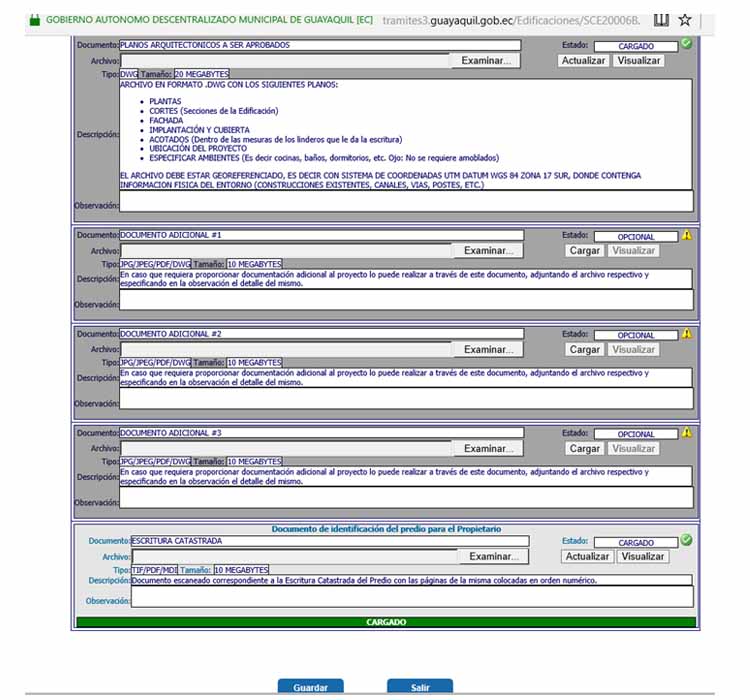Click Cargar for Documento Adicional #1
Viewport: 750px width, 700px height.
tap(585, 251)
